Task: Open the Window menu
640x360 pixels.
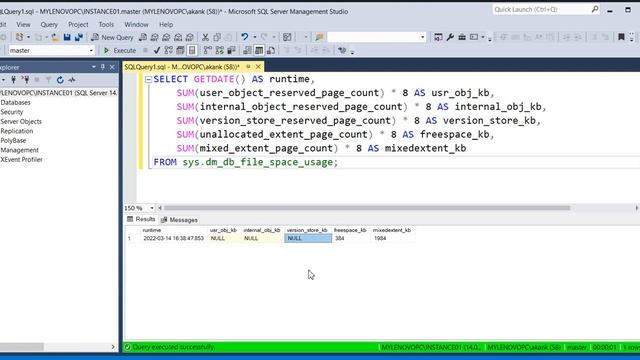Action: click(136, 24)
